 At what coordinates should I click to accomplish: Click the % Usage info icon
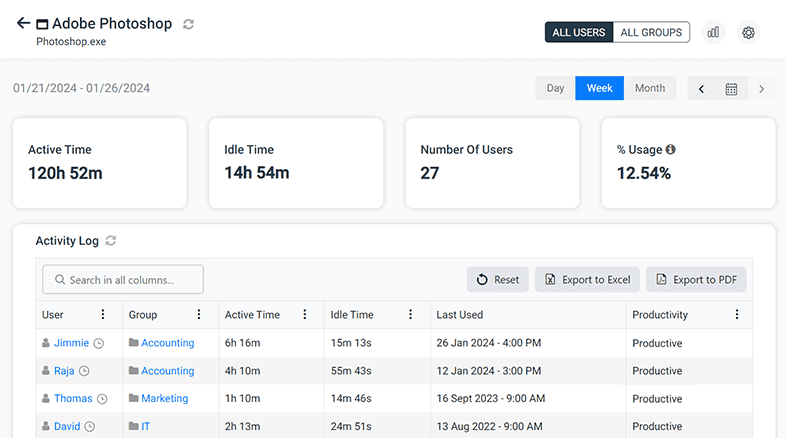pyautogui.click(x=671, y=149)
